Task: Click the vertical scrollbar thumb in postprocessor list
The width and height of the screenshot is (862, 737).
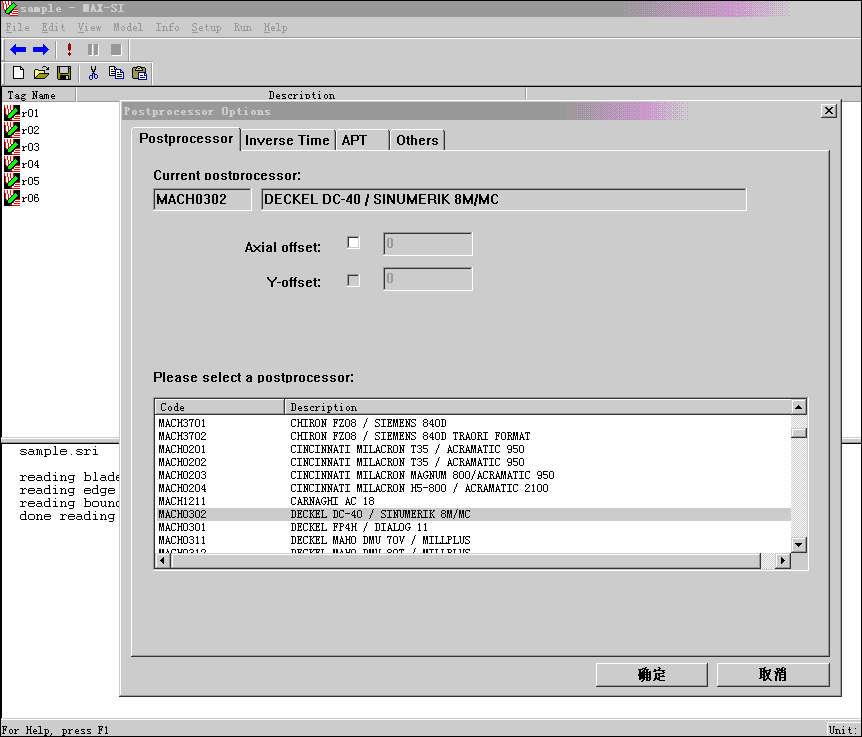Action: pyautogui.click(x=799, y=433)
